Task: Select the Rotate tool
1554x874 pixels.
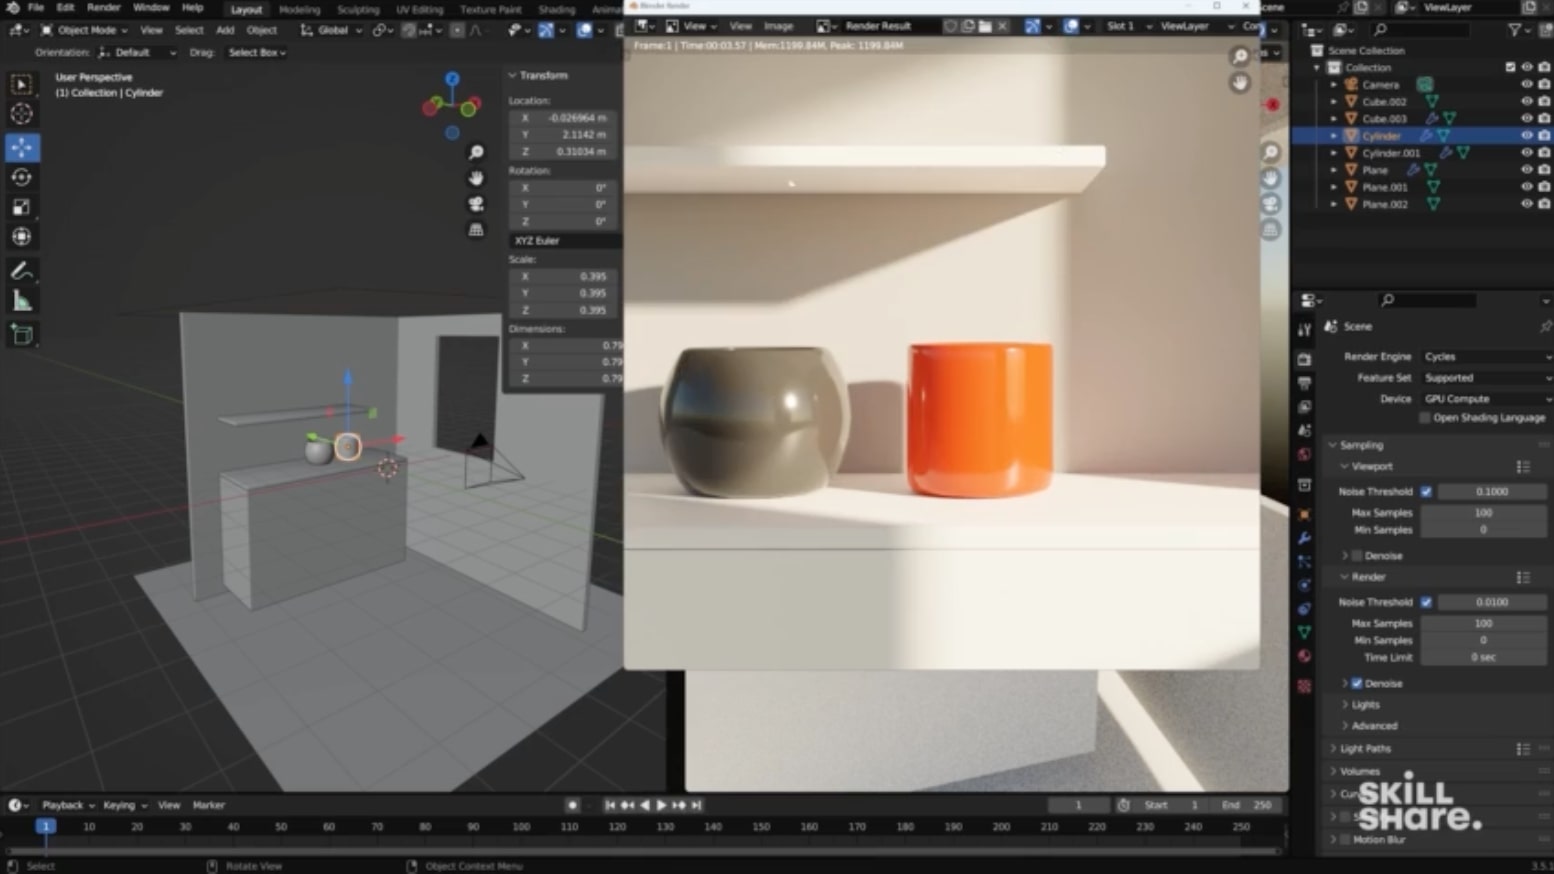Action: click(21, 177)
